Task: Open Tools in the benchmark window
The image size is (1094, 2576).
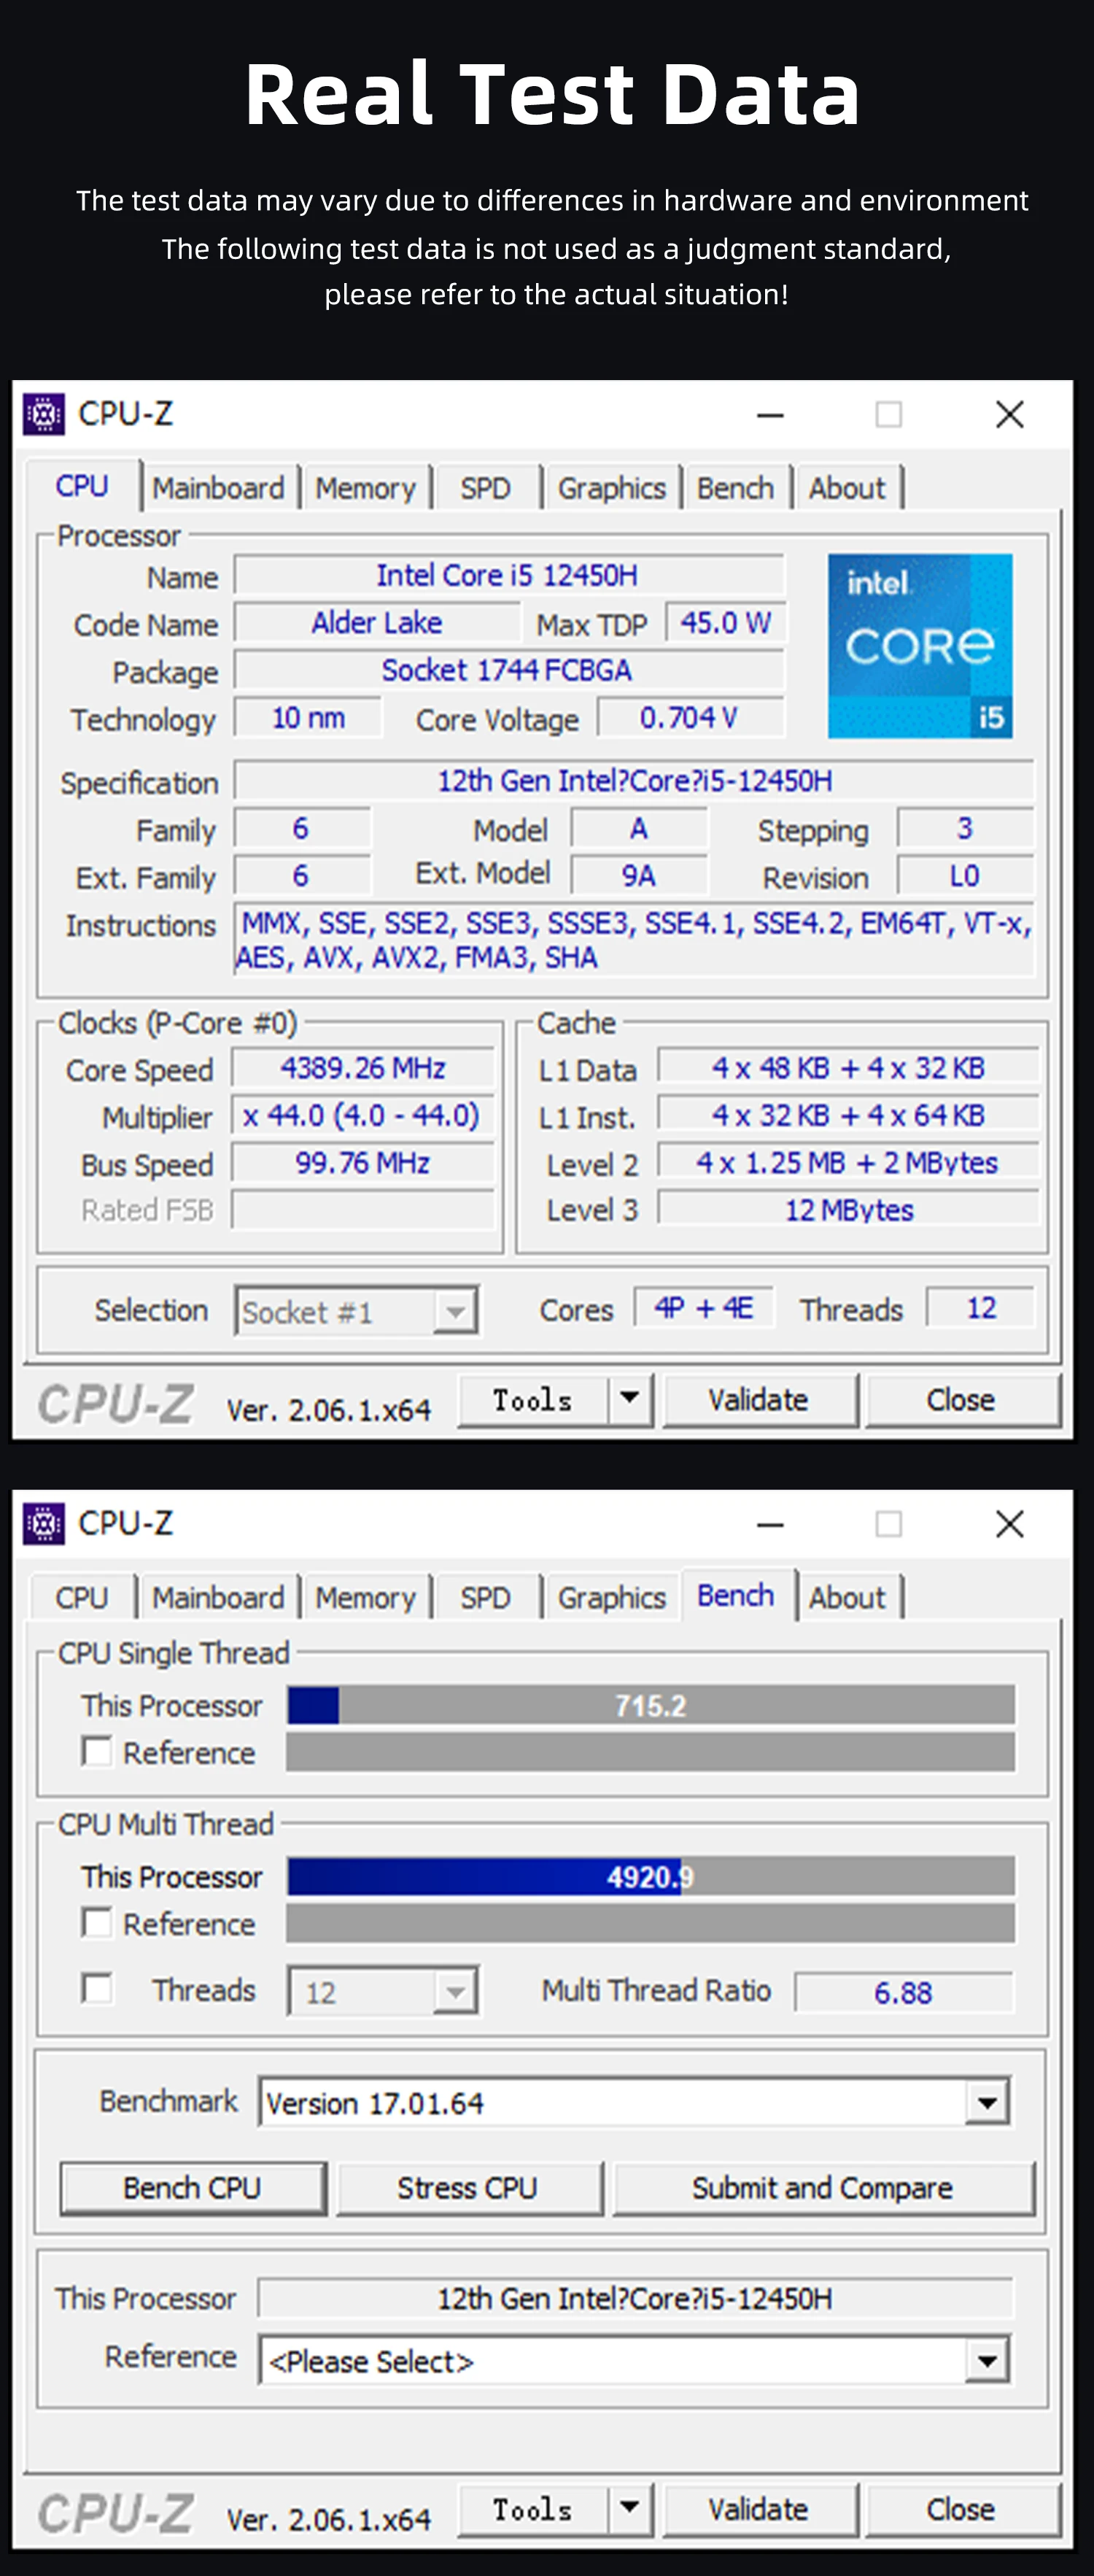Action: [x=533, y=2509]
